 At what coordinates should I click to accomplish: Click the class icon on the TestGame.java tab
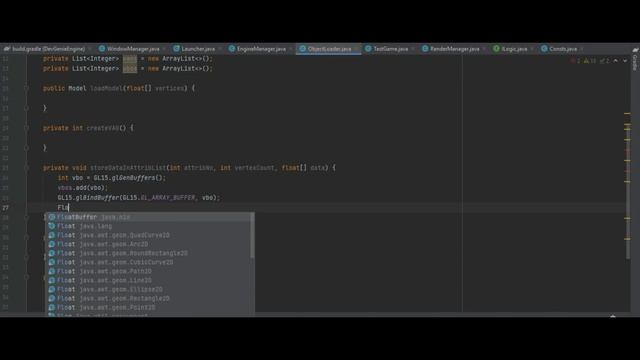point(368,49)
